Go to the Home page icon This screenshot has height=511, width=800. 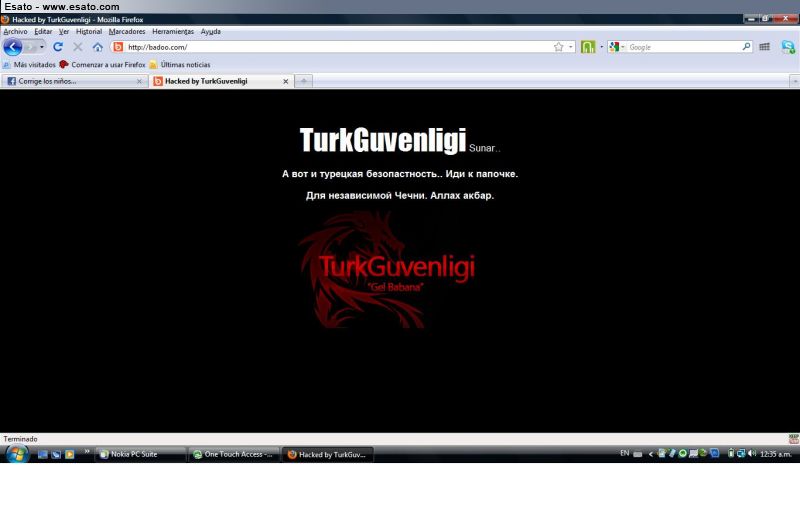click(x=97, y=47)
